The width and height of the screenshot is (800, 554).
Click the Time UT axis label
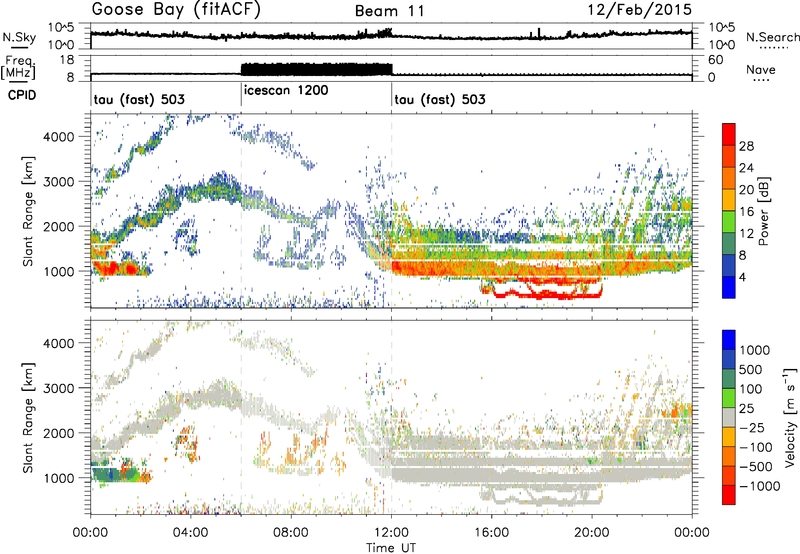click(391, 547)
